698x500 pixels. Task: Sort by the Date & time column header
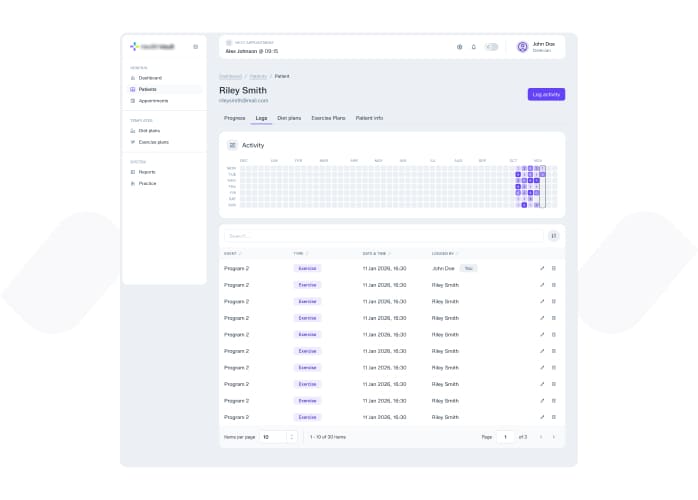tap(376, 253)
